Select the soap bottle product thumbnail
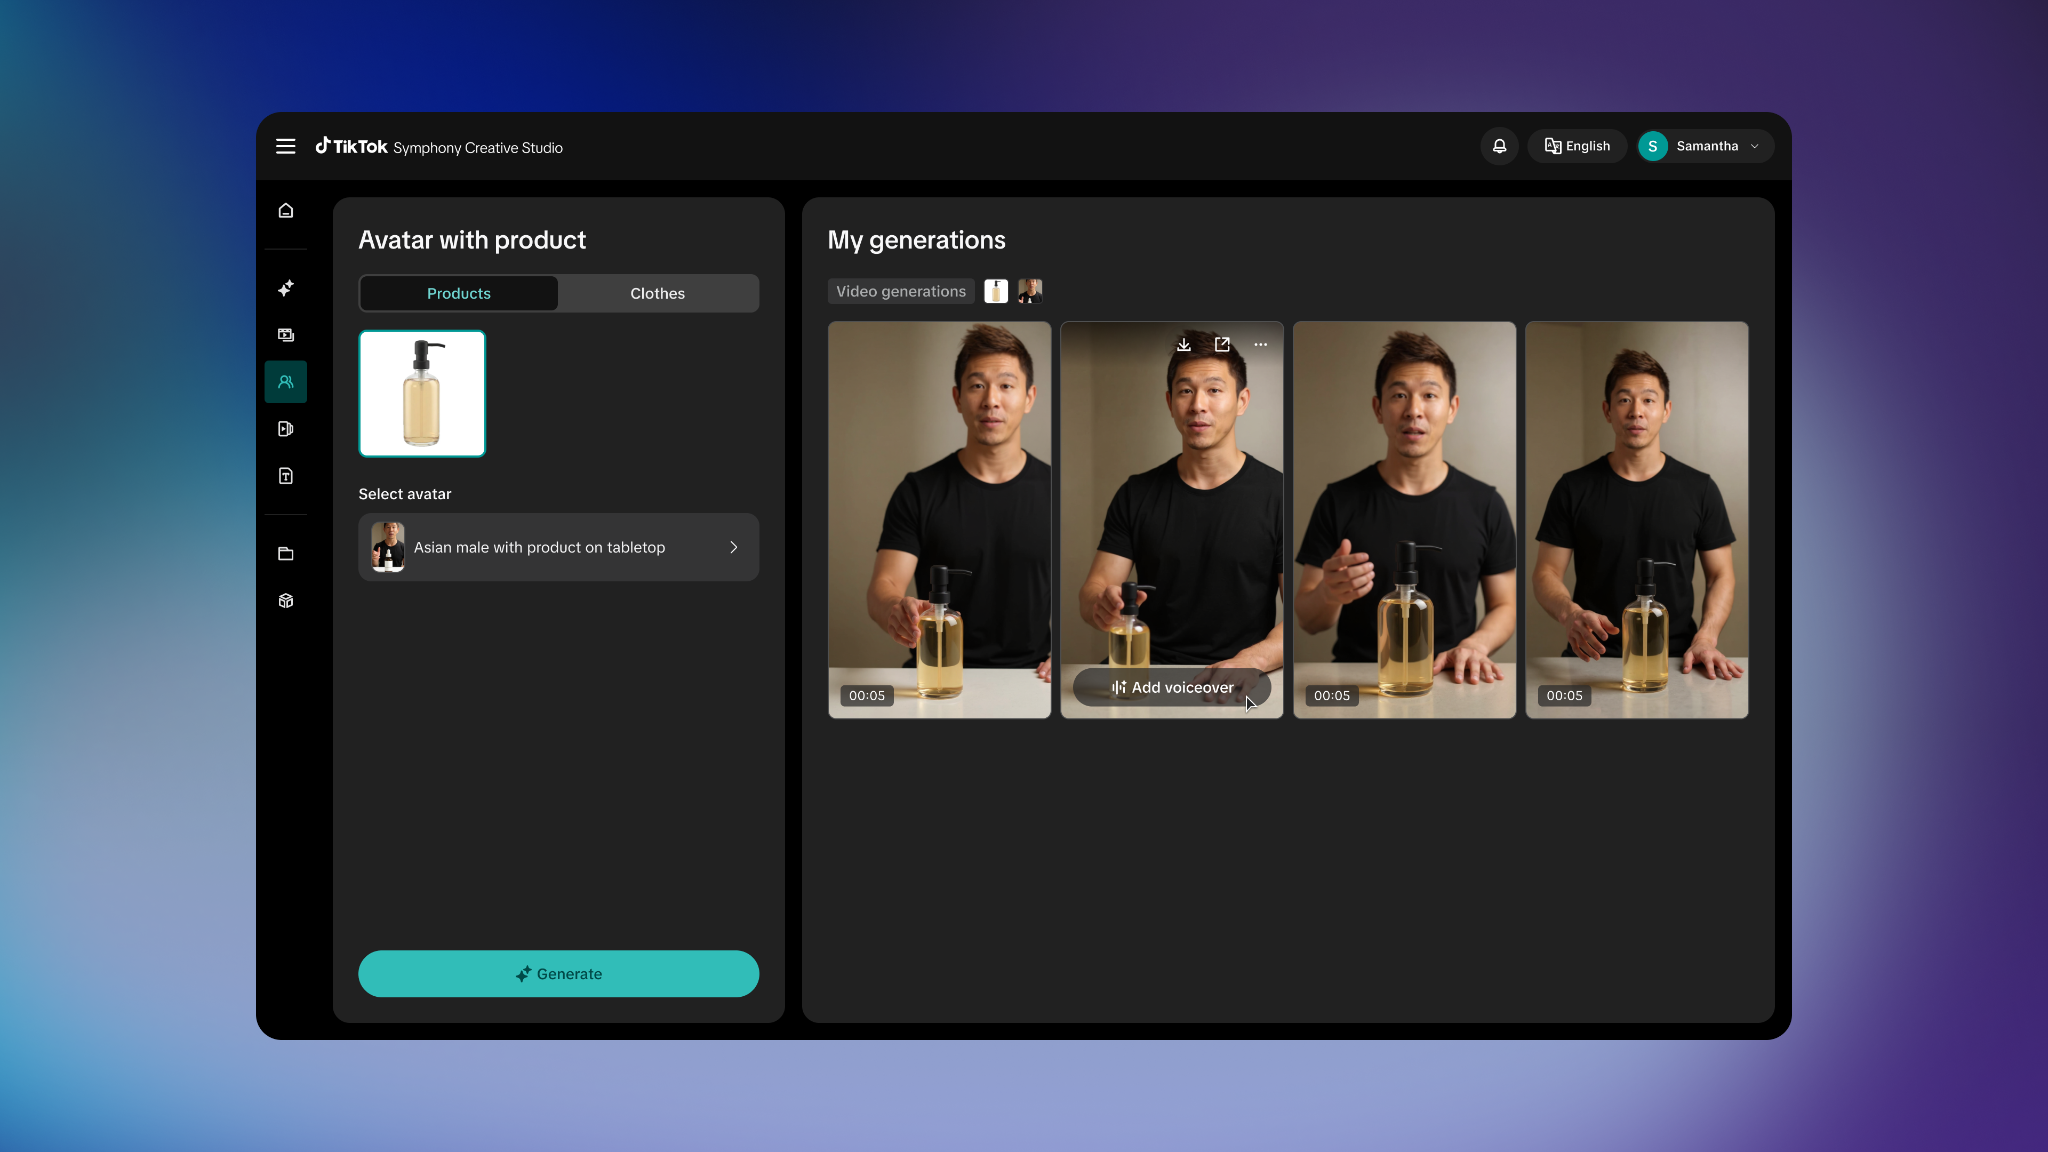The height and width of the screenshot is (1152, 2048). (x=421, y=393)
